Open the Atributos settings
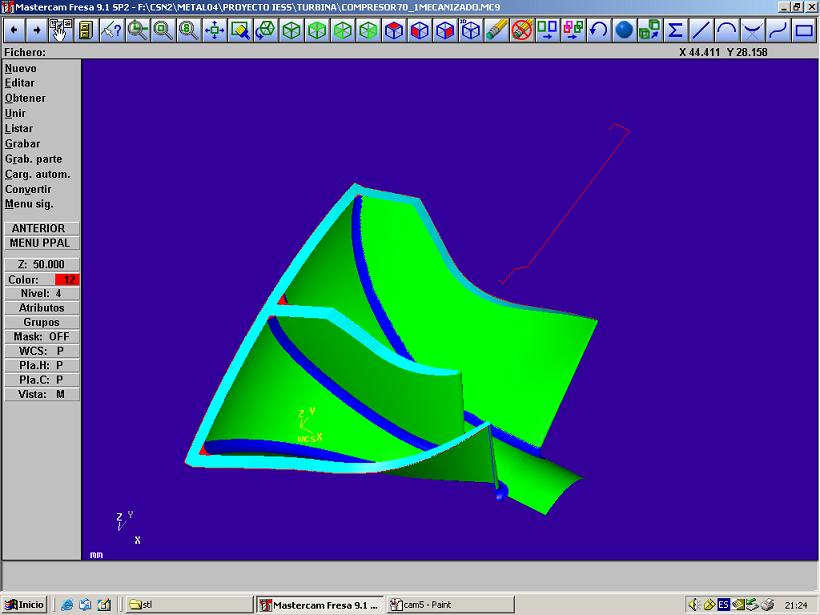The height and width of the screenshot is (615, 820). [41, 308]
